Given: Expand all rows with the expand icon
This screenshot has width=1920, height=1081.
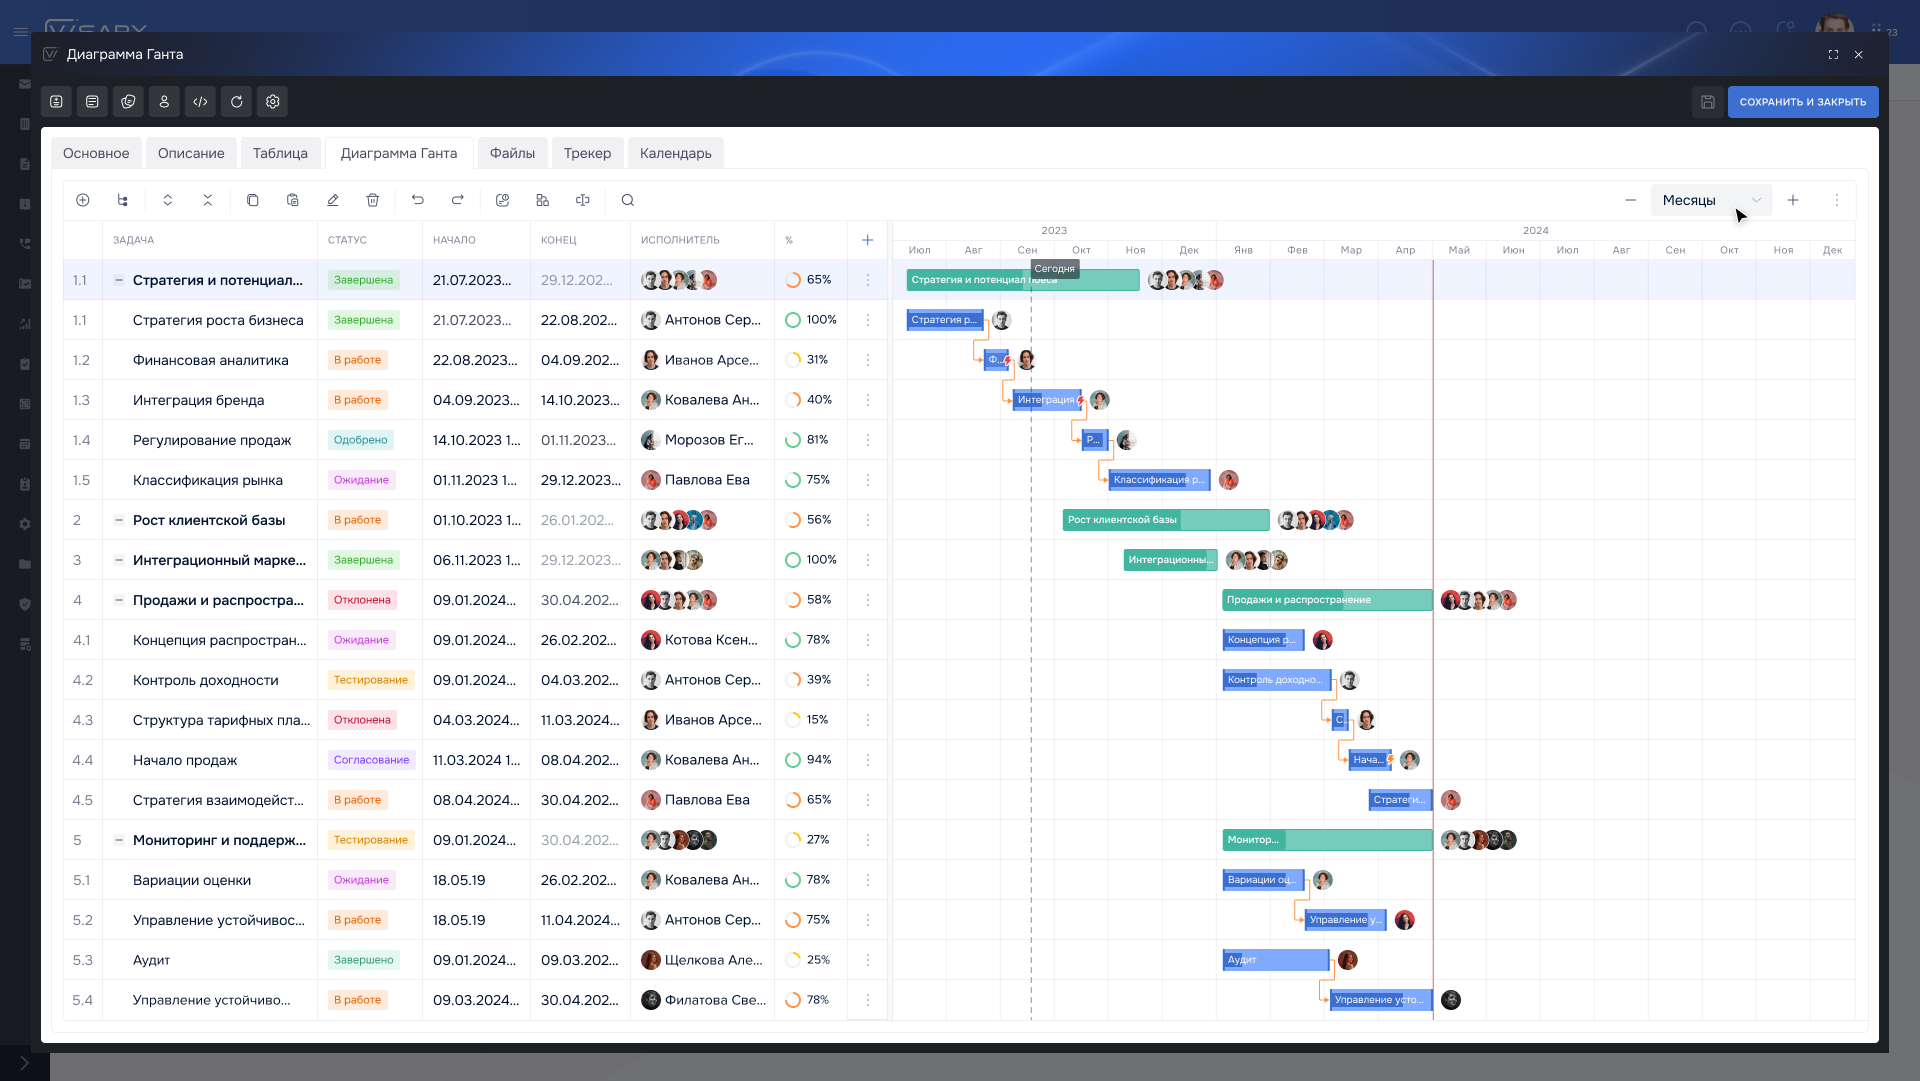Looking at the screenshot, I should point(168,200).
